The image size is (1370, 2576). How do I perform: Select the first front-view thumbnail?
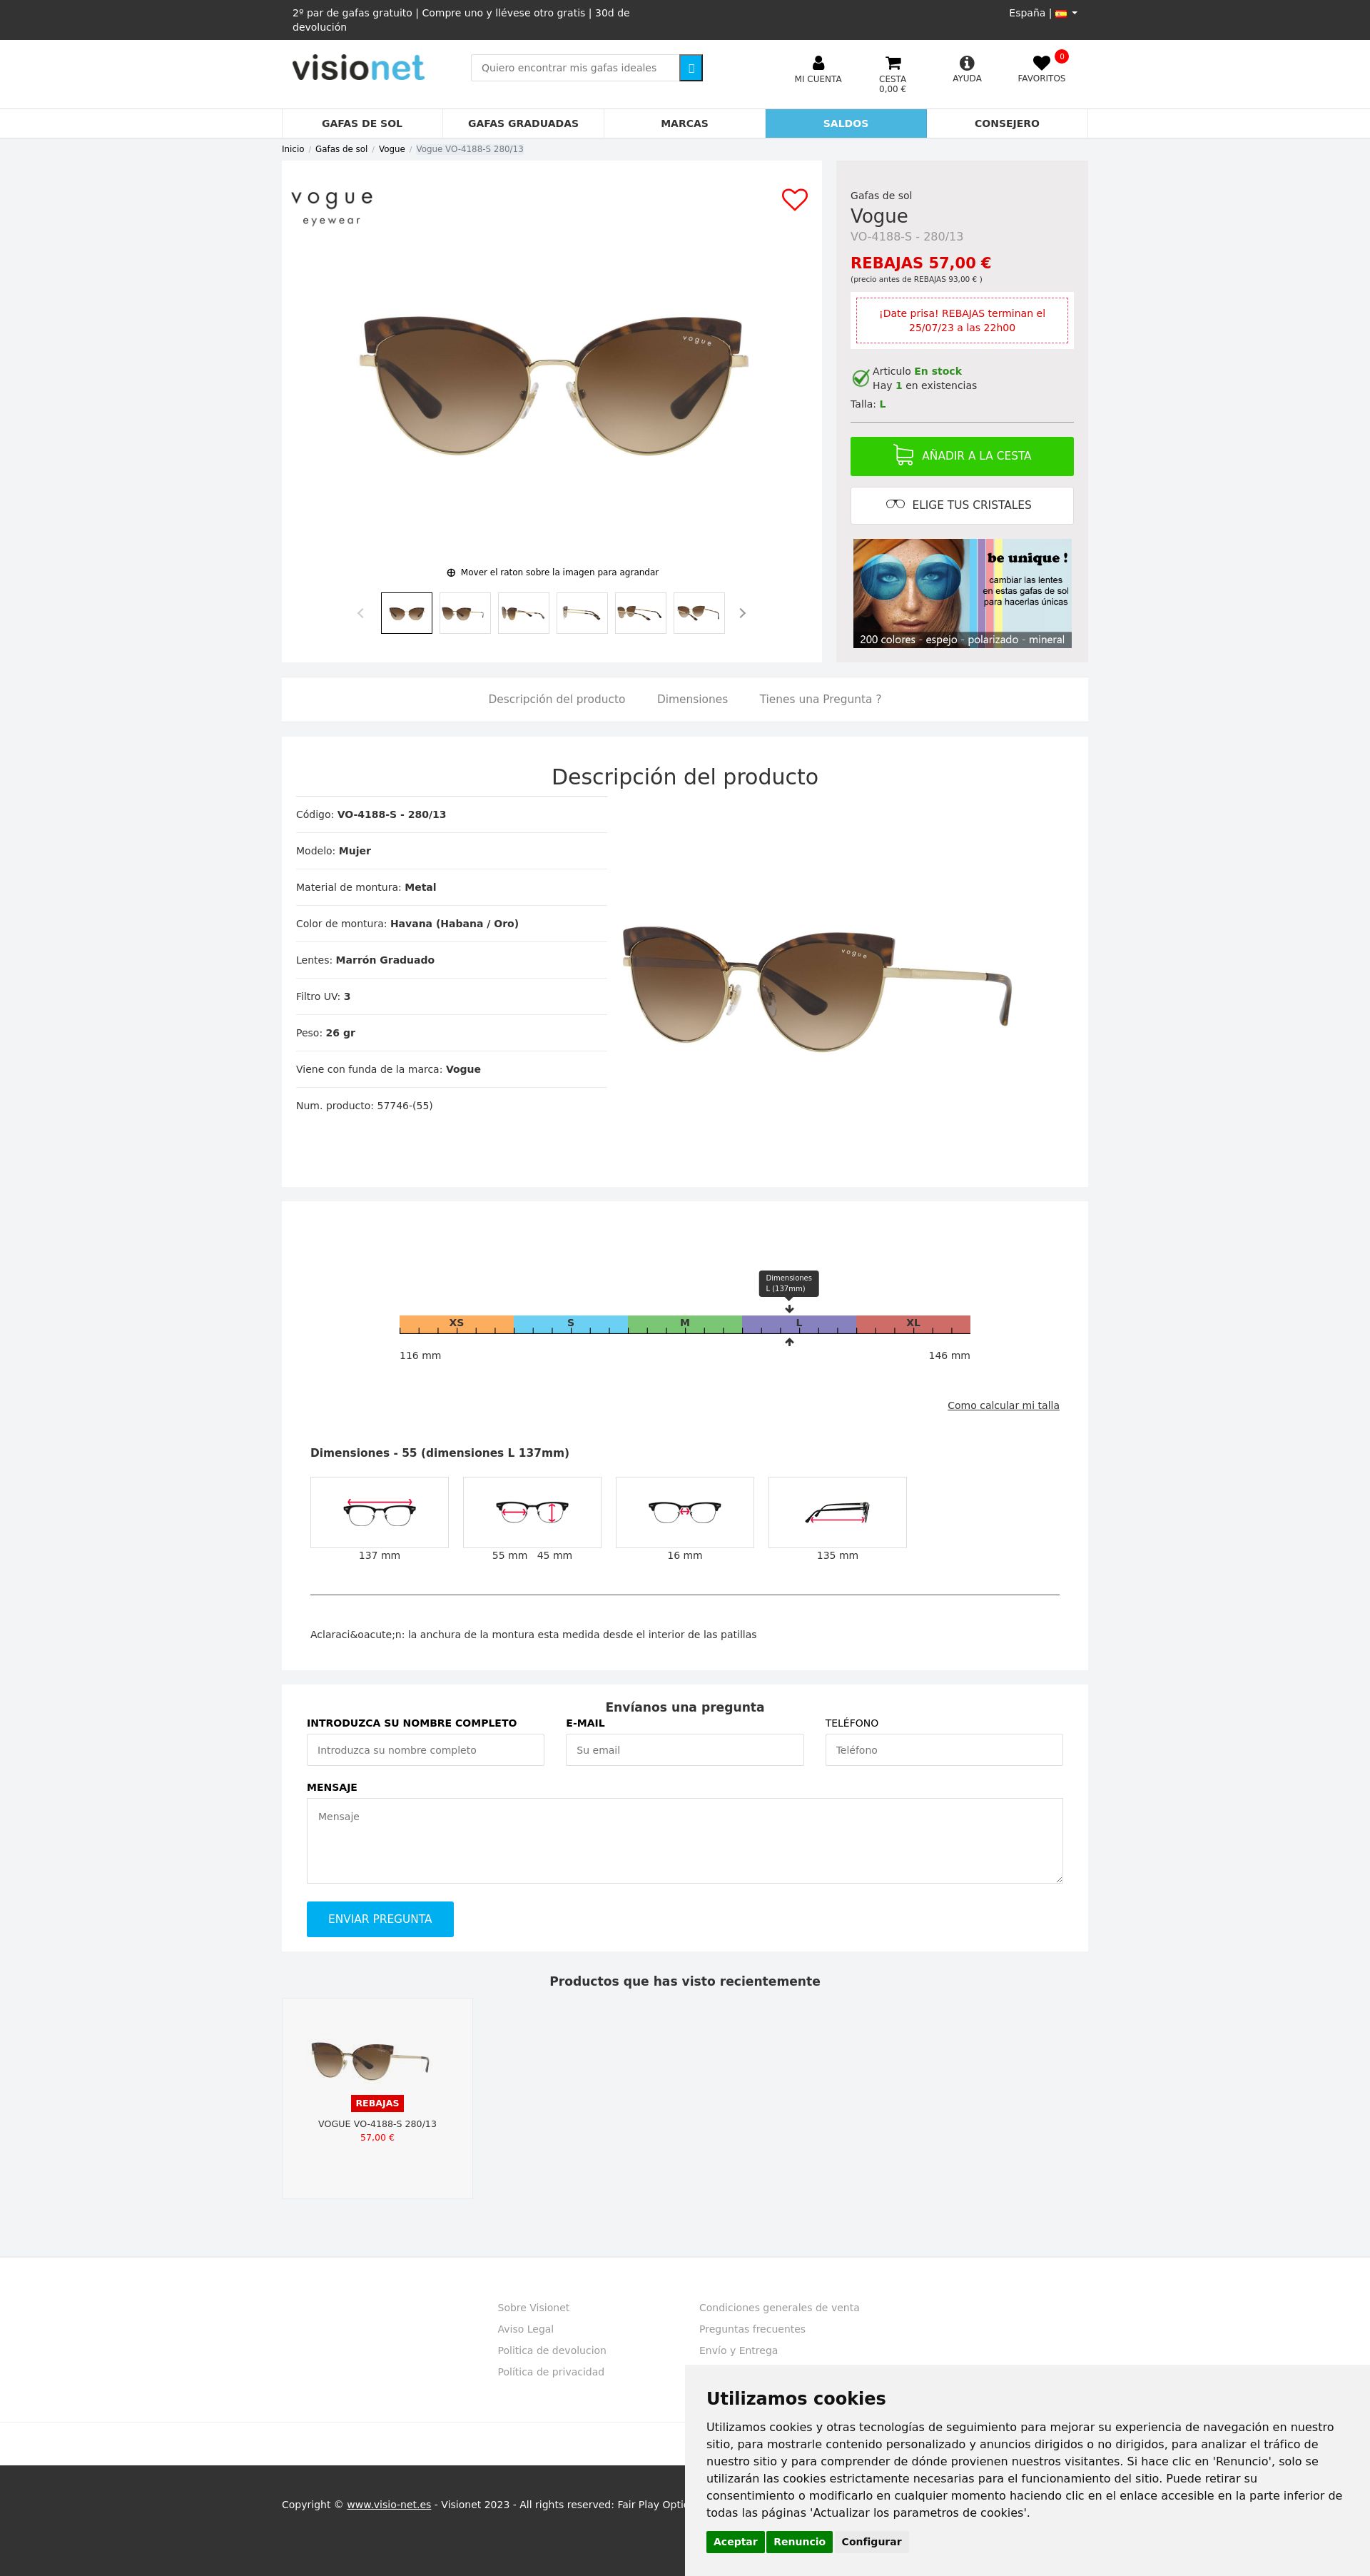406,613
